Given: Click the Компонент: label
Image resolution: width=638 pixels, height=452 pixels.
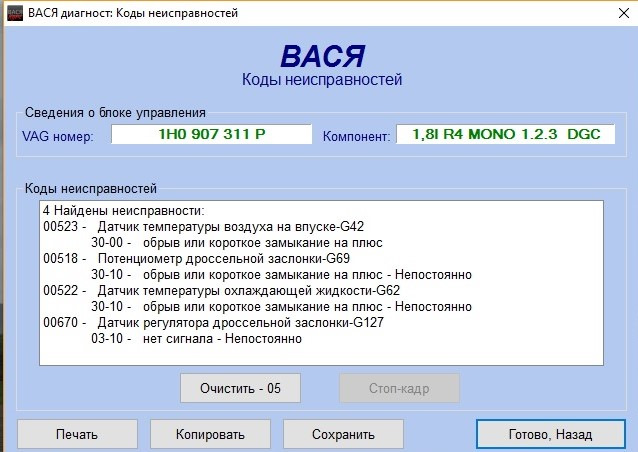Looking at the screenshot, I should [x=356, y=136].
